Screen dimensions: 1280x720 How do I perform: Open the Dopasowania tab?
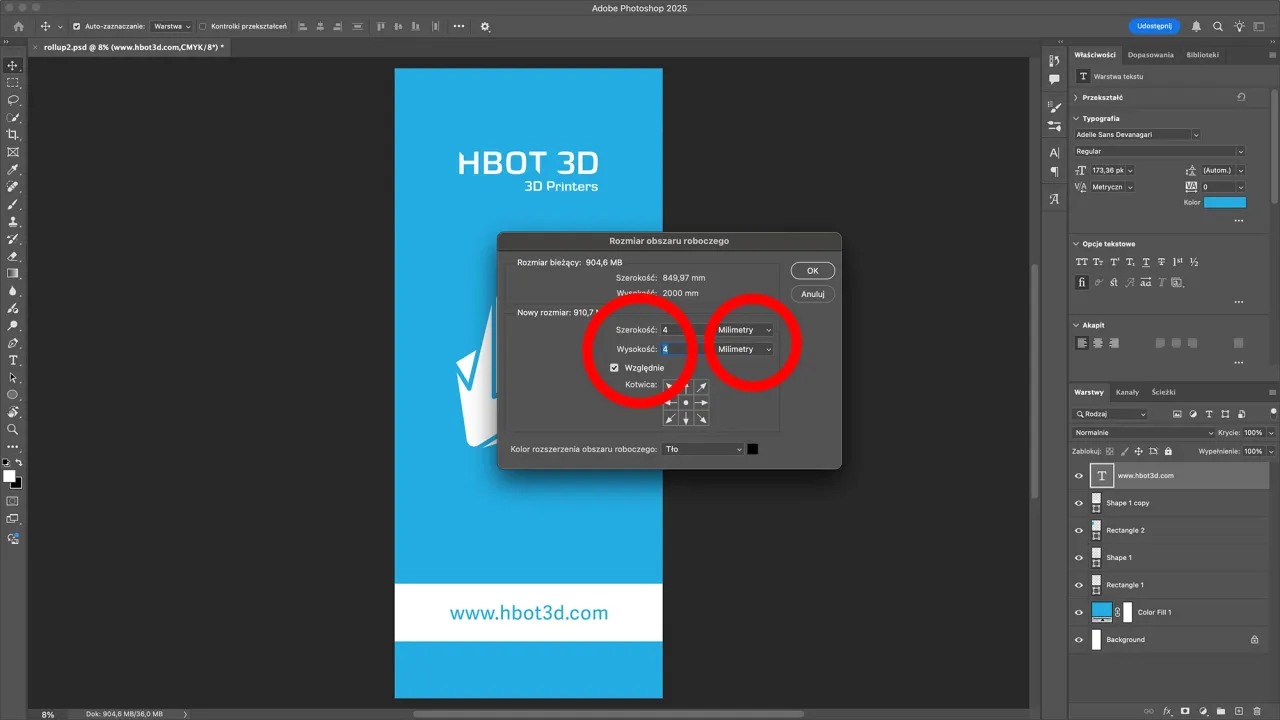[x=1151, y=55]
